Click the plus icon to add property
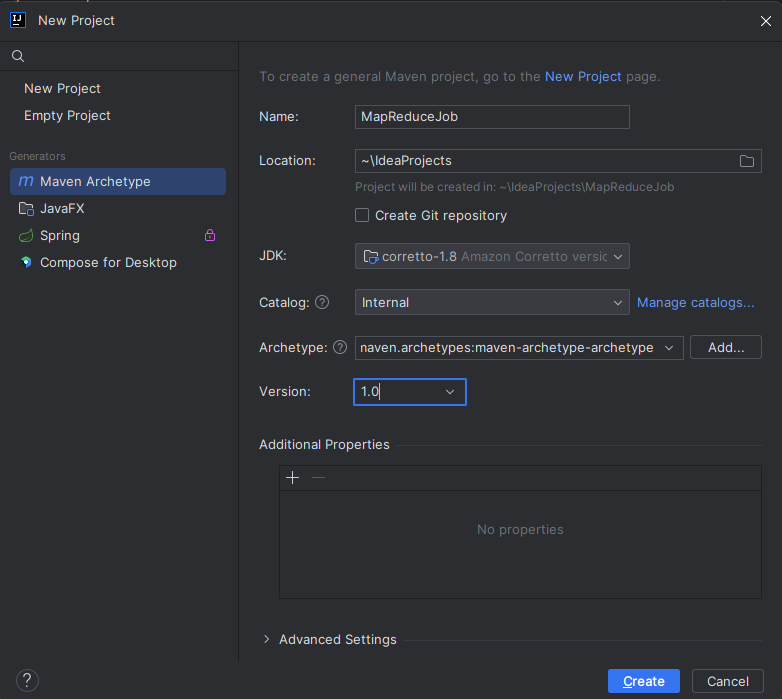The height and width of the screenshot is (699, 782). [x=292, y=478]
